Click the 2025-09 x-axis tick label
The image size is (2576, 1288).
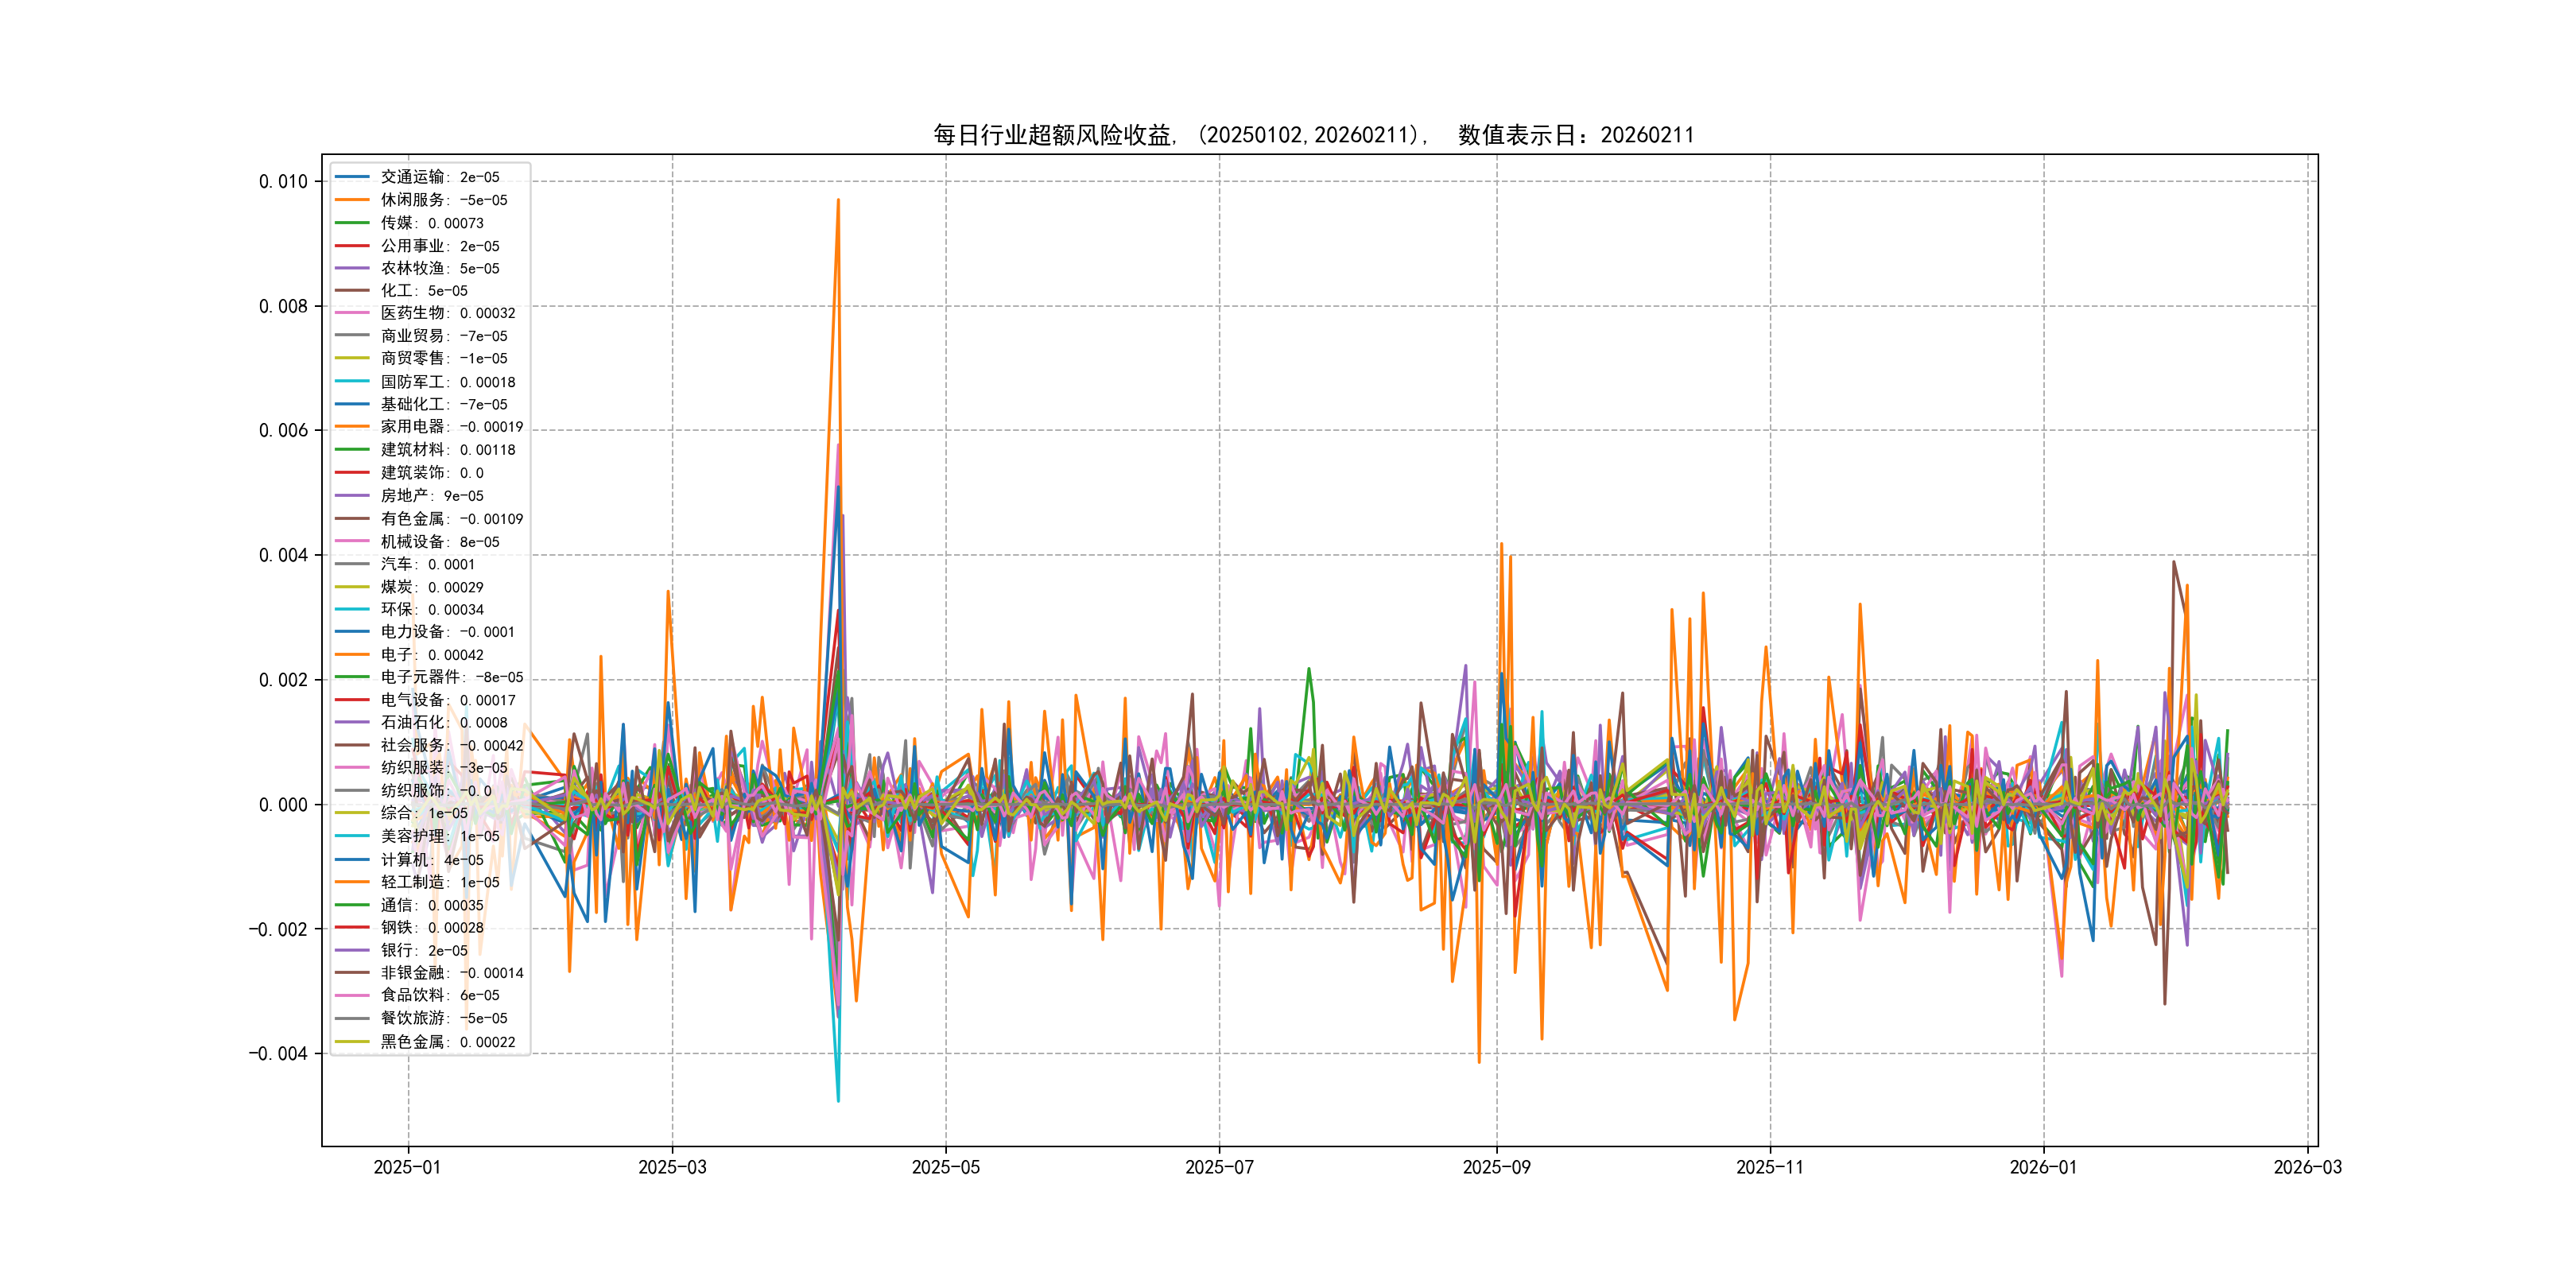pyautogui.click(x=1496, y=1167)
